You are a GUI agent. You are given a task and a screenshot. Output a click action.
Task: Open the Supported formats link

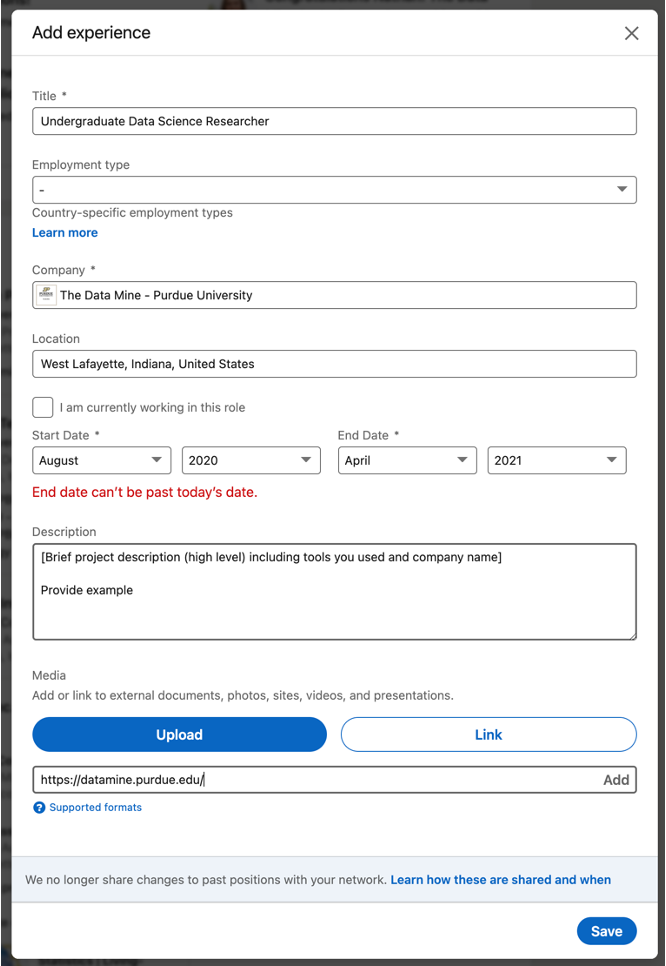point(95,808)
